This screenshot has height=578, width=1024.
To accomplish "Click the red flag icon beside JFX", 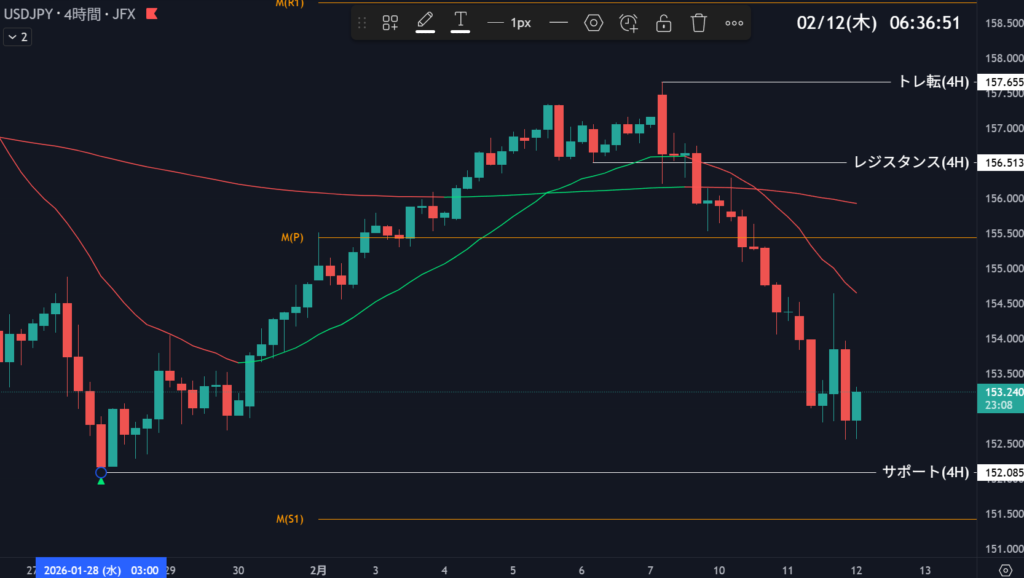I will point(151,14).
